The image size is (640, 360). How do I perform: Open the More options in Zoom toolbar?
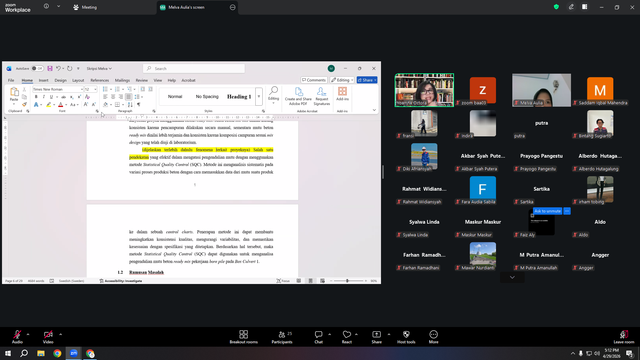[433, 337]
